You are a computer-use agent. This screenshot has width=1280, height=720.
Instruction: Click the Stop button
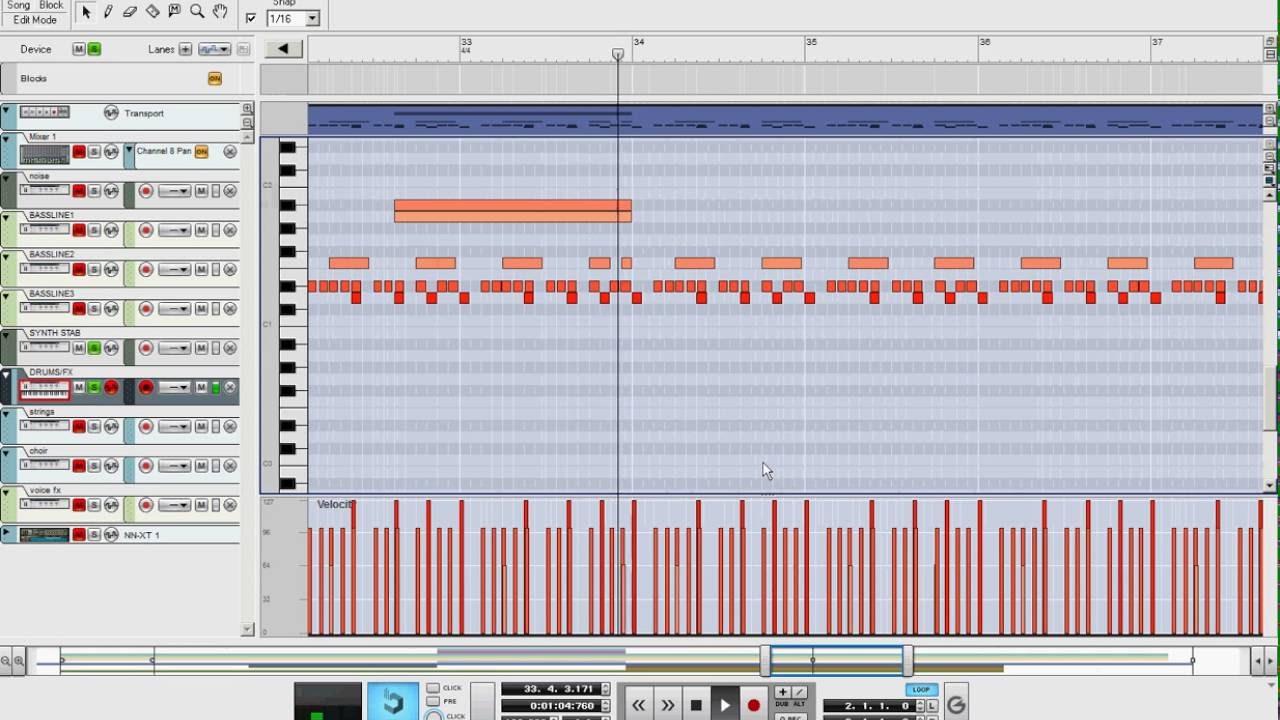click(696, 705)
